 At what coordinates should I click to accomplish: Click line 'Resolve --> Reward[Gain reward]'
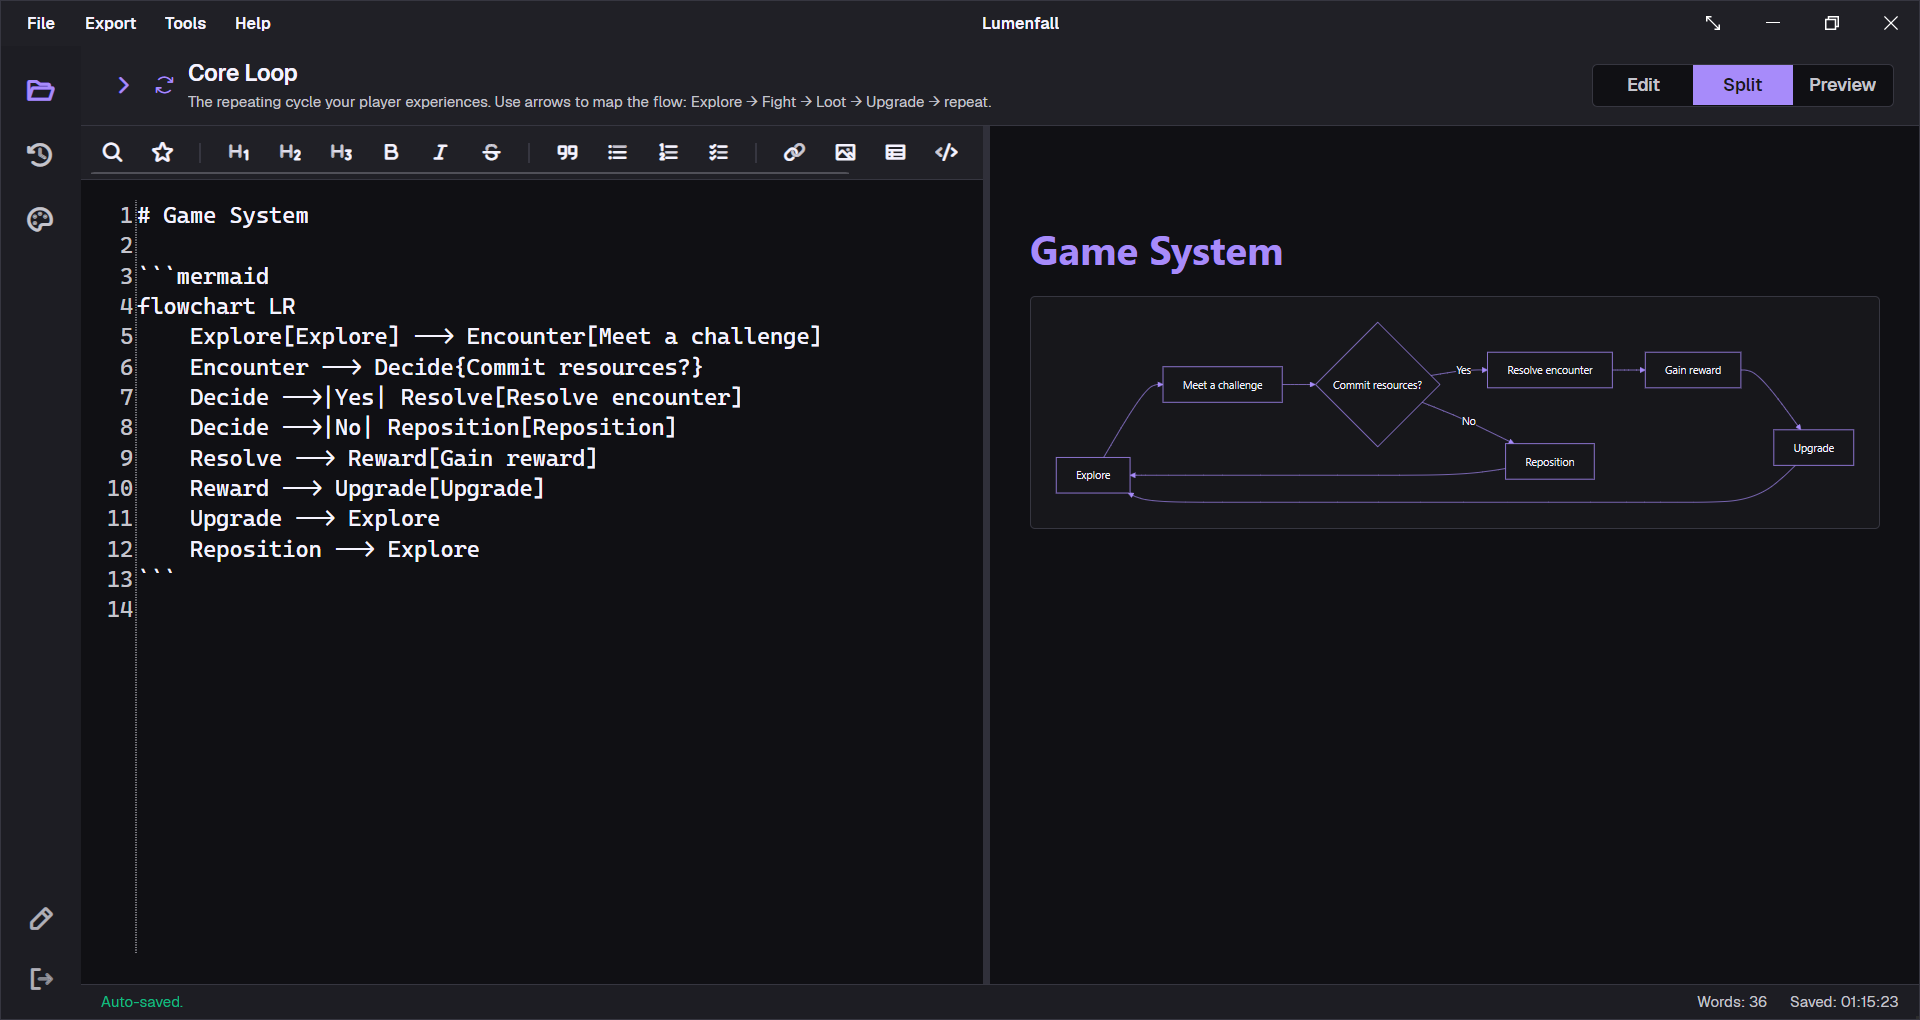(393, 458)
